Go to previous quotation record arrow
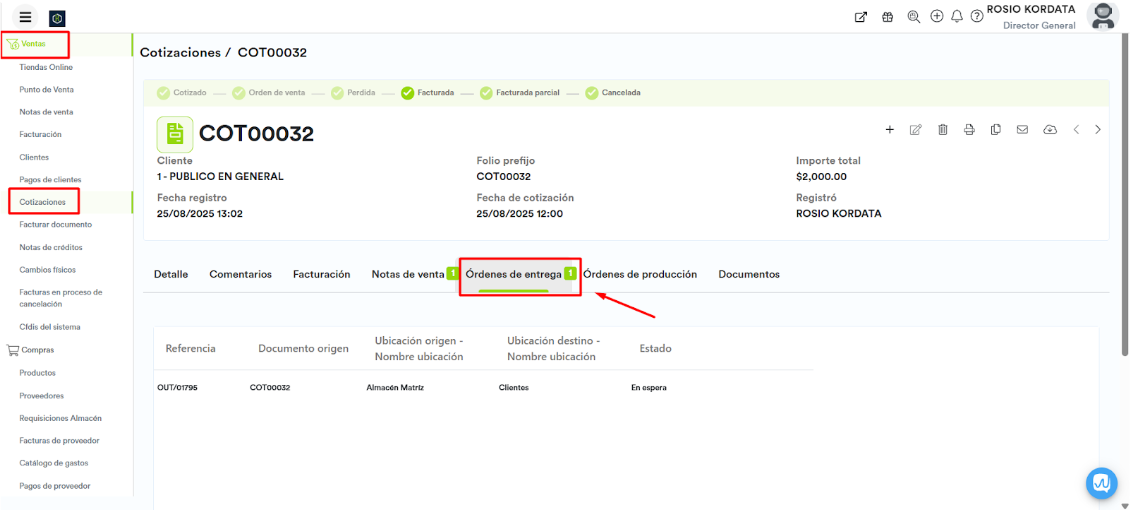The width and height of the screenshot is (1136, 510). point(1076,130)
